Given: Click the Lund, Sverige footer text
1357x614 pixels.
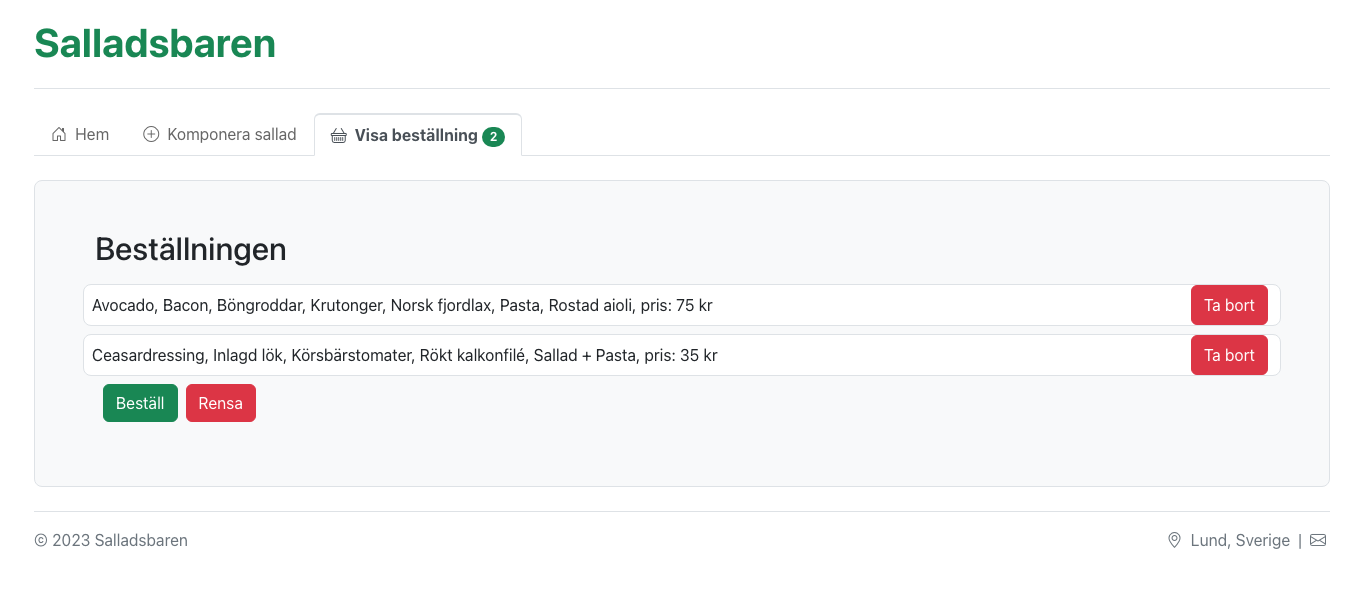Looking at the screenshot, I should point(1240,540).
